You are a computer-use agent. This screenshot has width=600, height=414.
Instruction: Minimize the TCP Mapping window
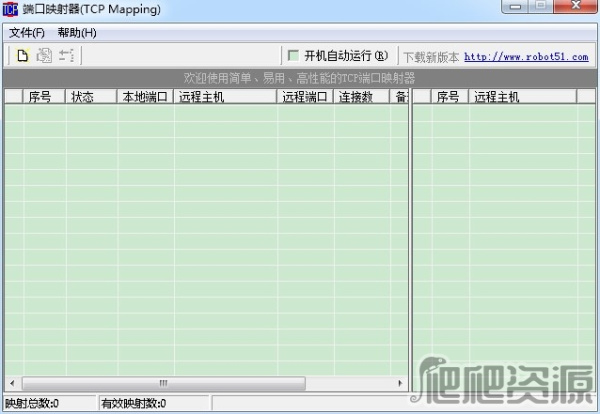pos(515,6)
